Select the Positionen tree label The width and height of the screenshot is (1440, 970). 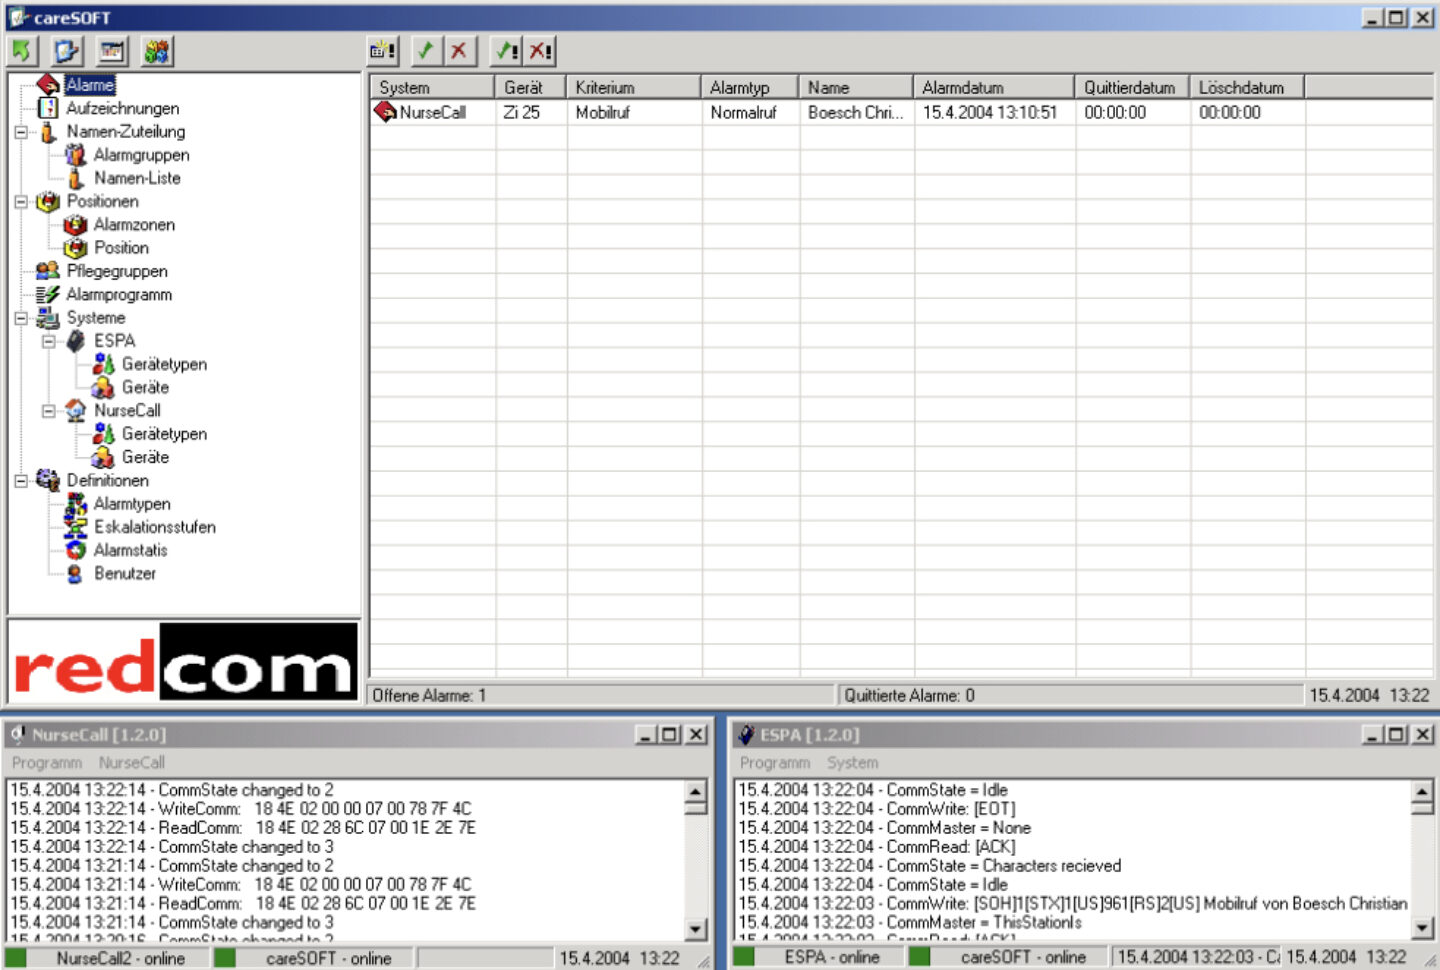tap(103, 201)
